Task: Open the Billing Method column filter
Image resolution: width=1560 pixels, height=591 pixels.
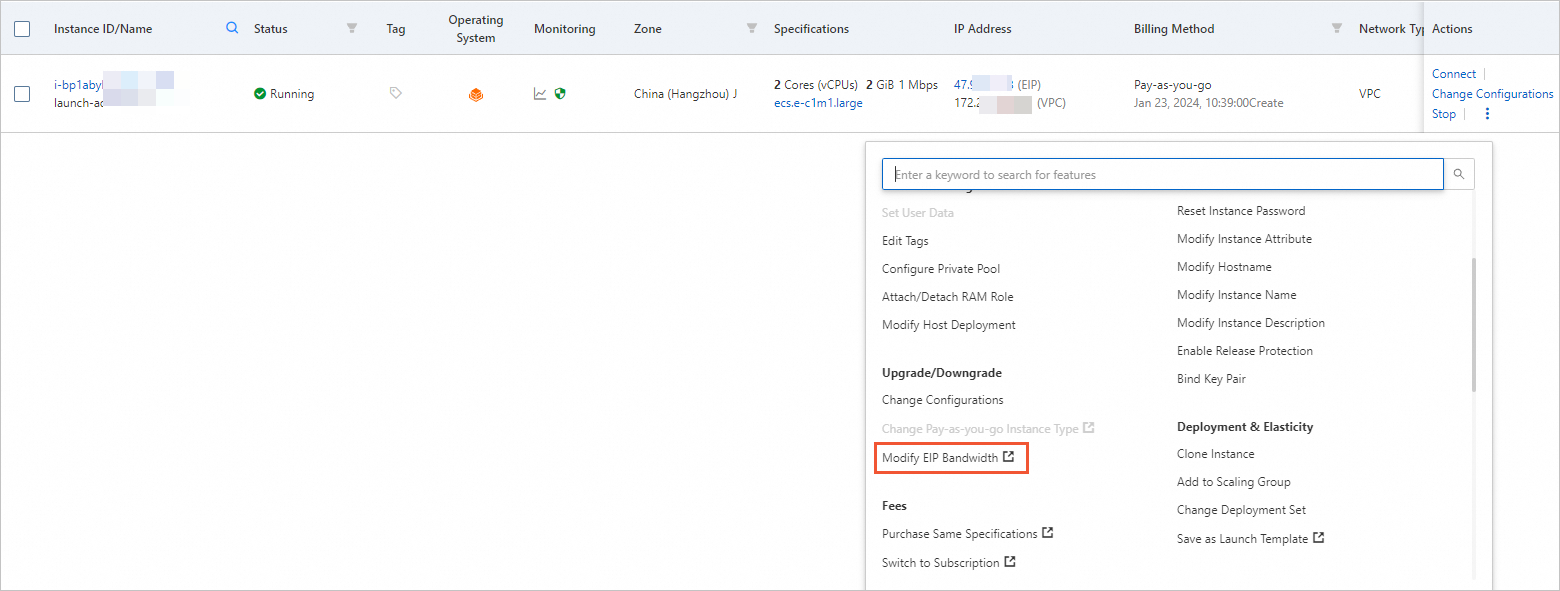Action: click(1336, 29)
